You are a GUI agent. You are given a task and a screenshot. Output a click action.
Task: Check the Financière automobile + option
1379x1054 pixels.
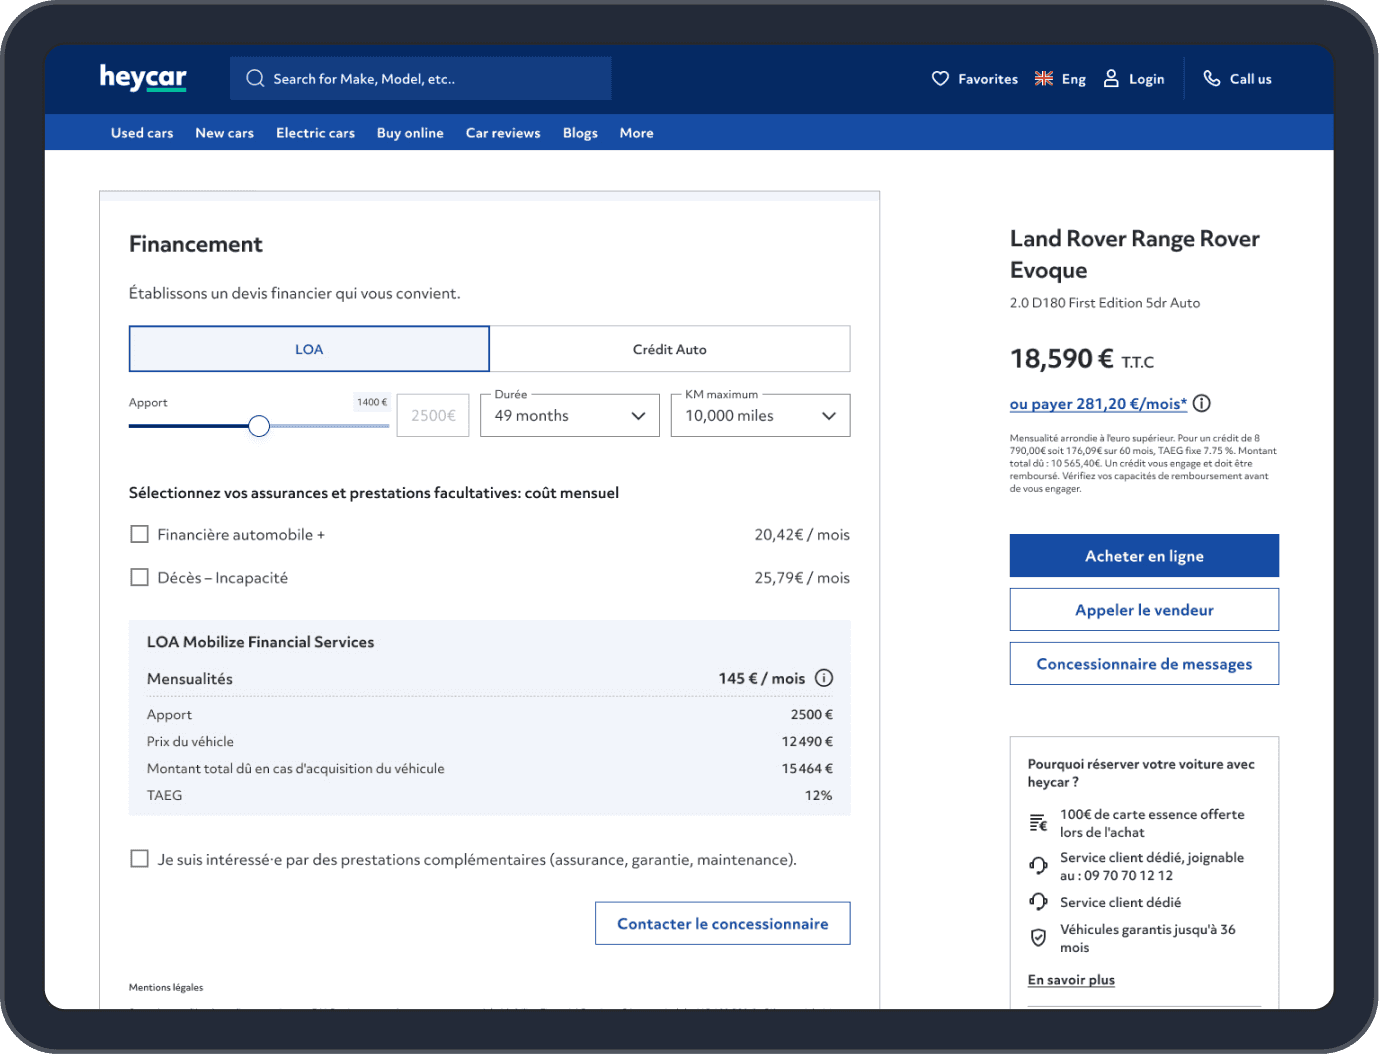click(140, 535)
